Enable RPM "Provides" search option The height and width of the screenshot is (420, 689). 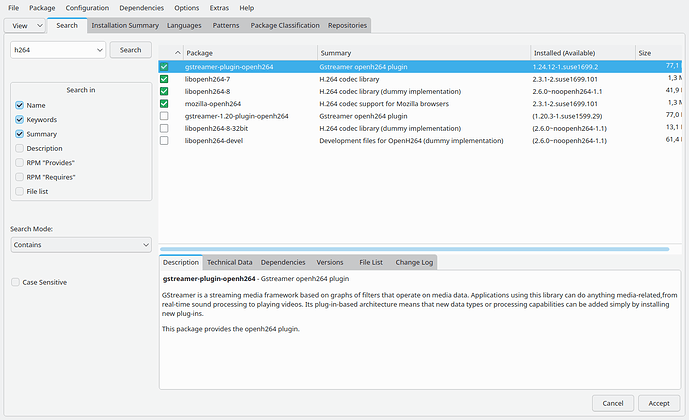(x=19, y=163)
